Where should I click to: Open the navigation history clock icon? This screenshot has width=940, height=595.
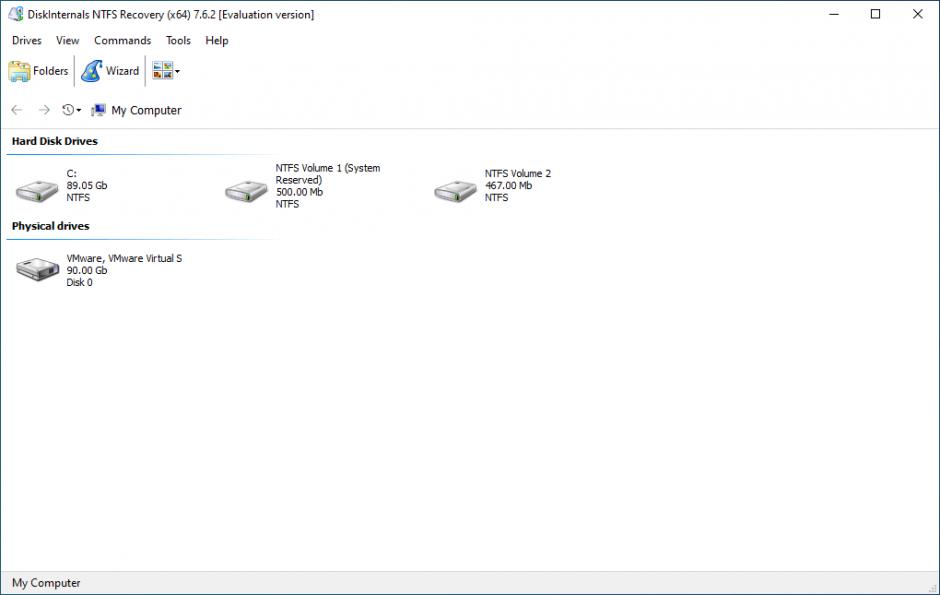tap(68, 110)
